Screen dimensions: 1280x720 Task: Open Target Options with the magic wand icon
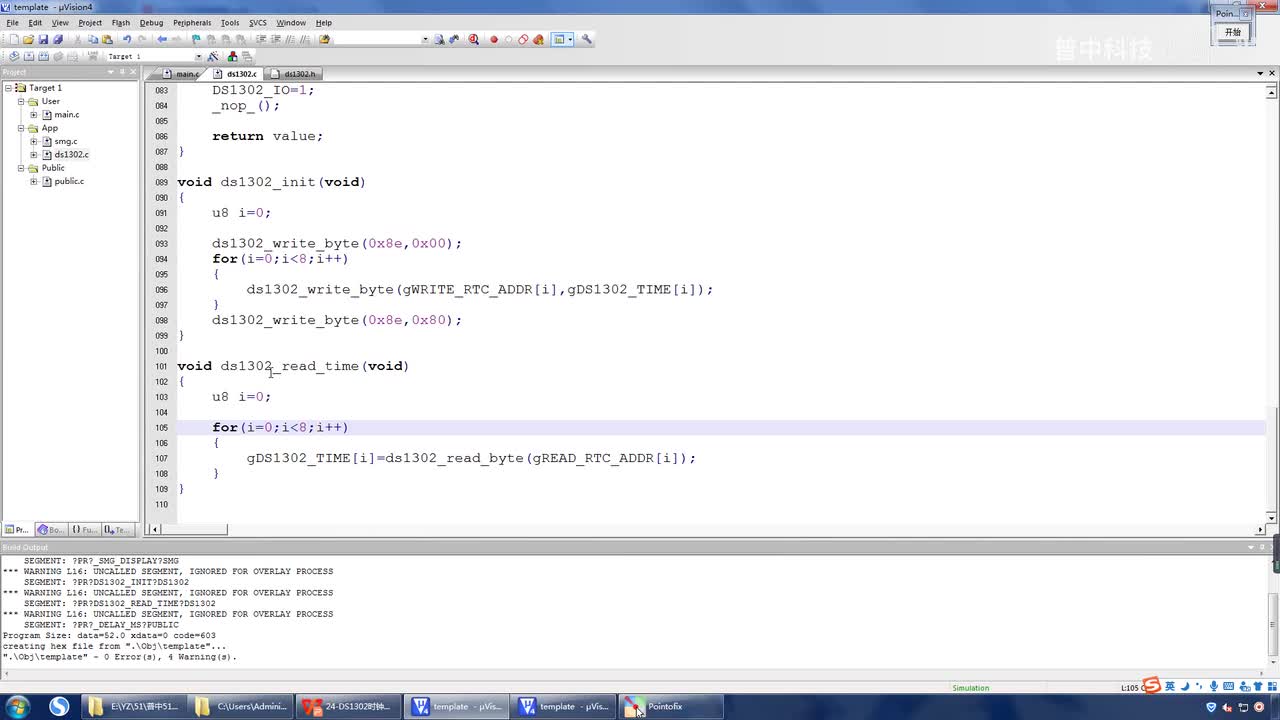213,56
